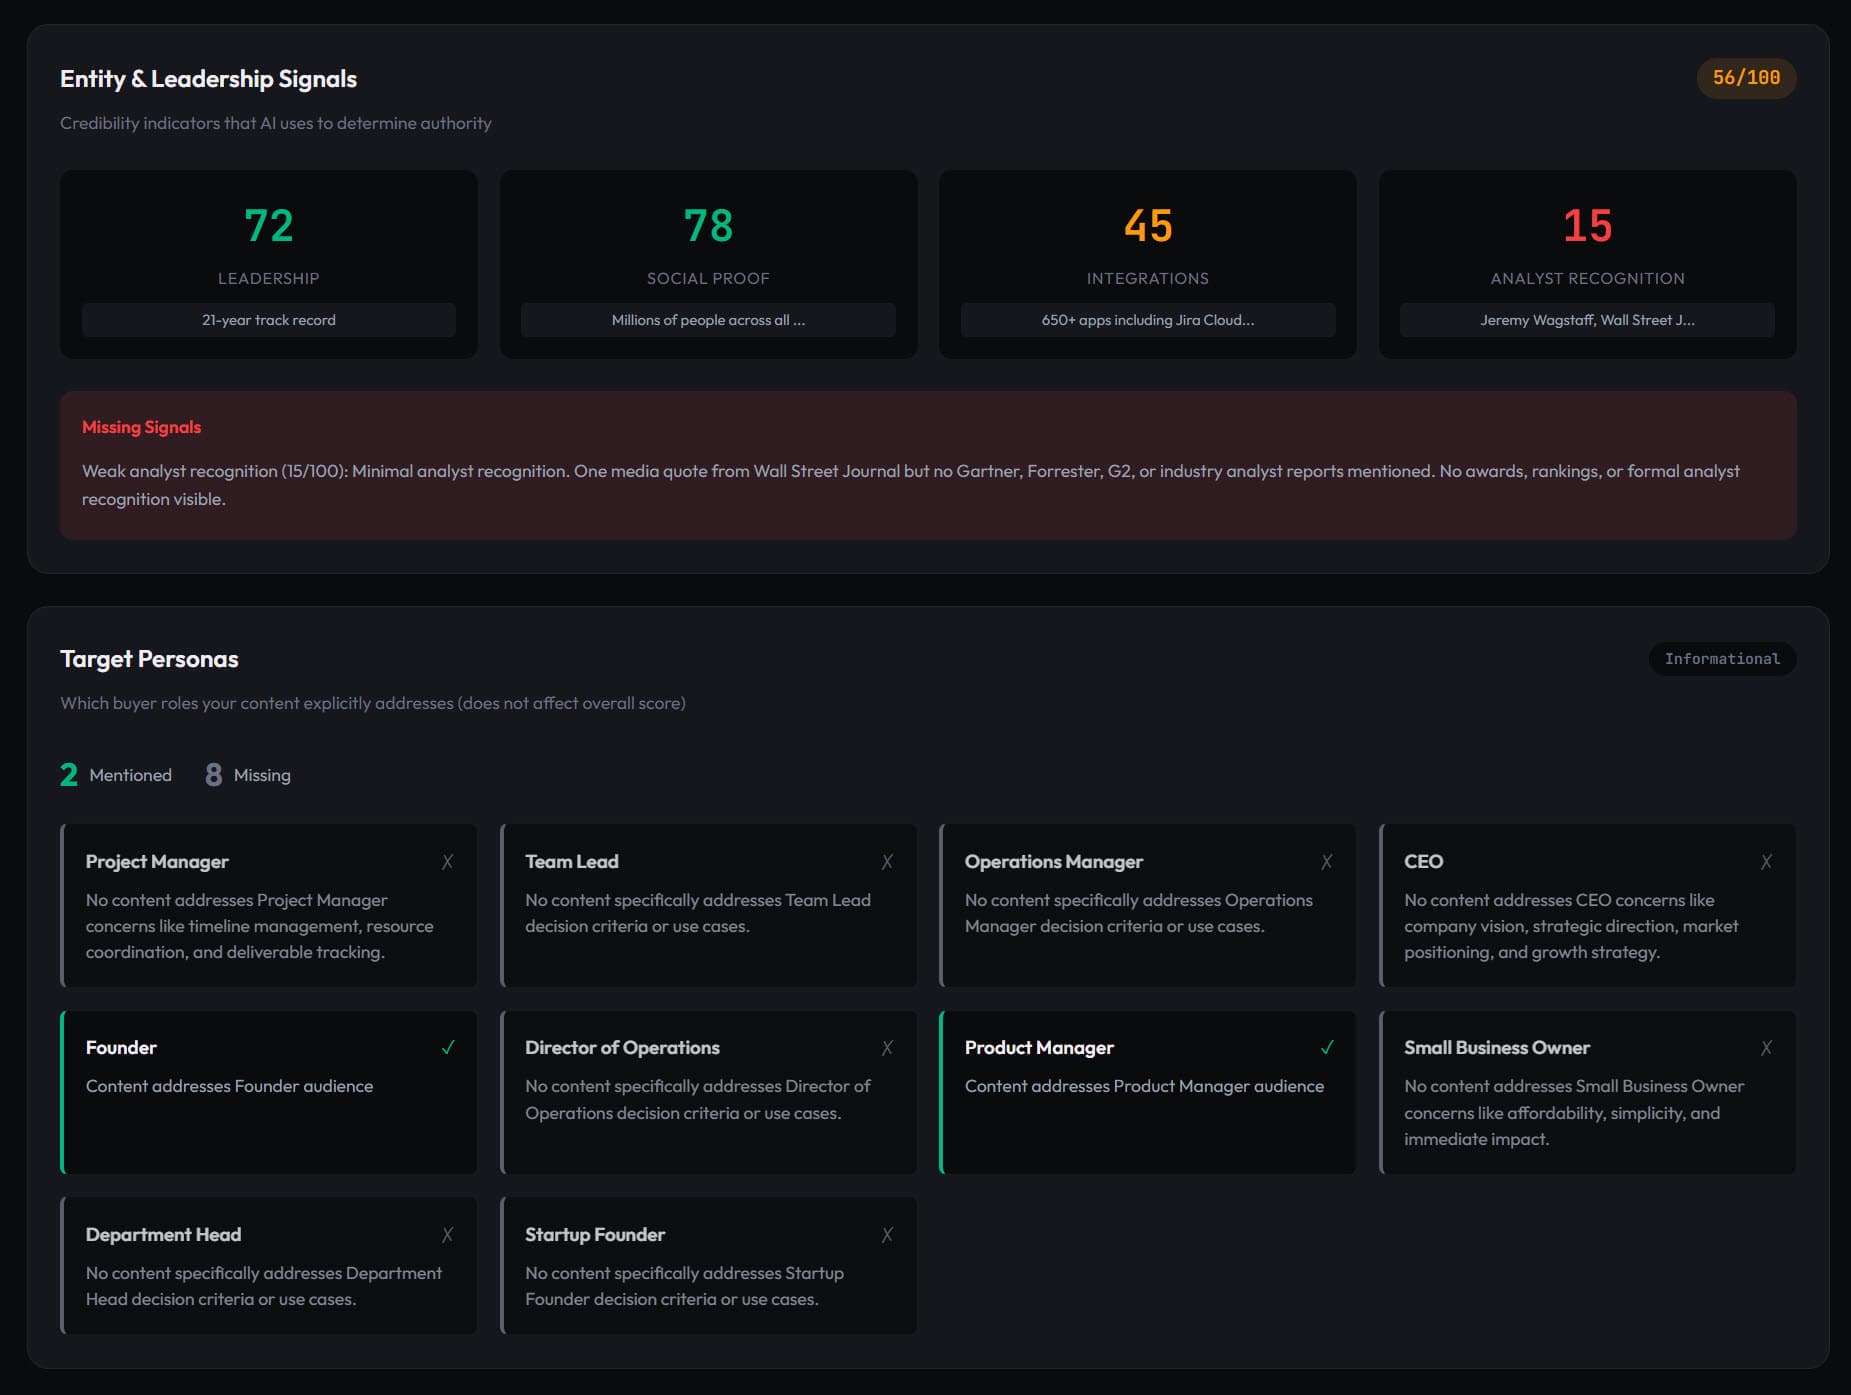Click the X icon on Startup Founder

click(x=888, y=1235)
